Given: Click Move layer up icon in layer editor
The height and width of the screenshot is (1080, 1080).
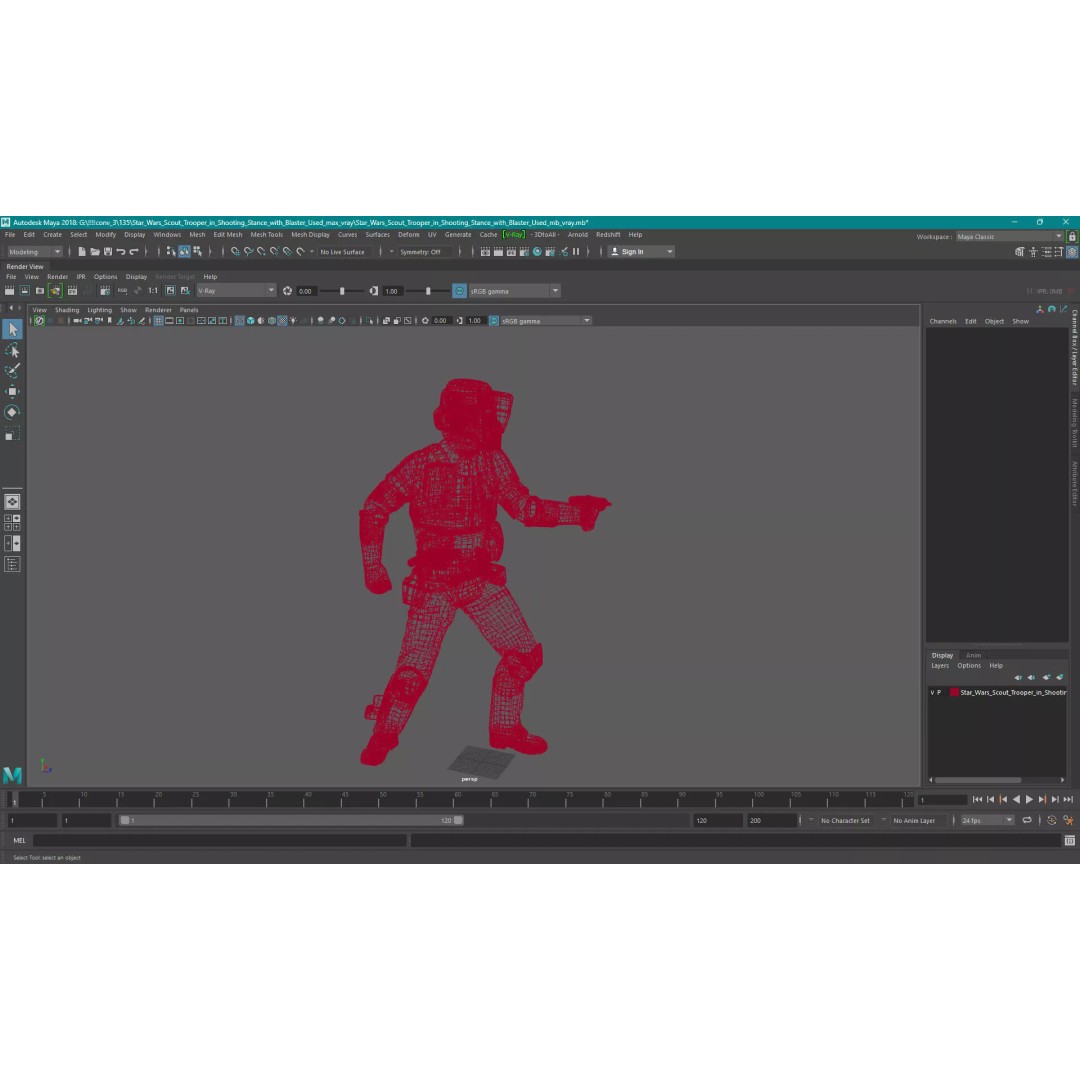Looking at the screenshot, I should click(x=1018, y=678).
